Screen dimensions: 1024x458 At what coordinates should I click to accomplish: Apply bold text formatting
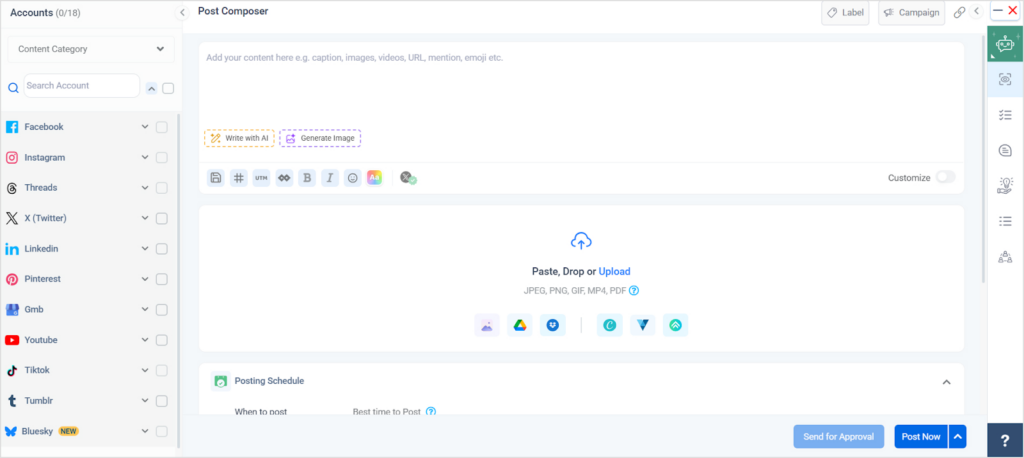[x=307, y=178]
